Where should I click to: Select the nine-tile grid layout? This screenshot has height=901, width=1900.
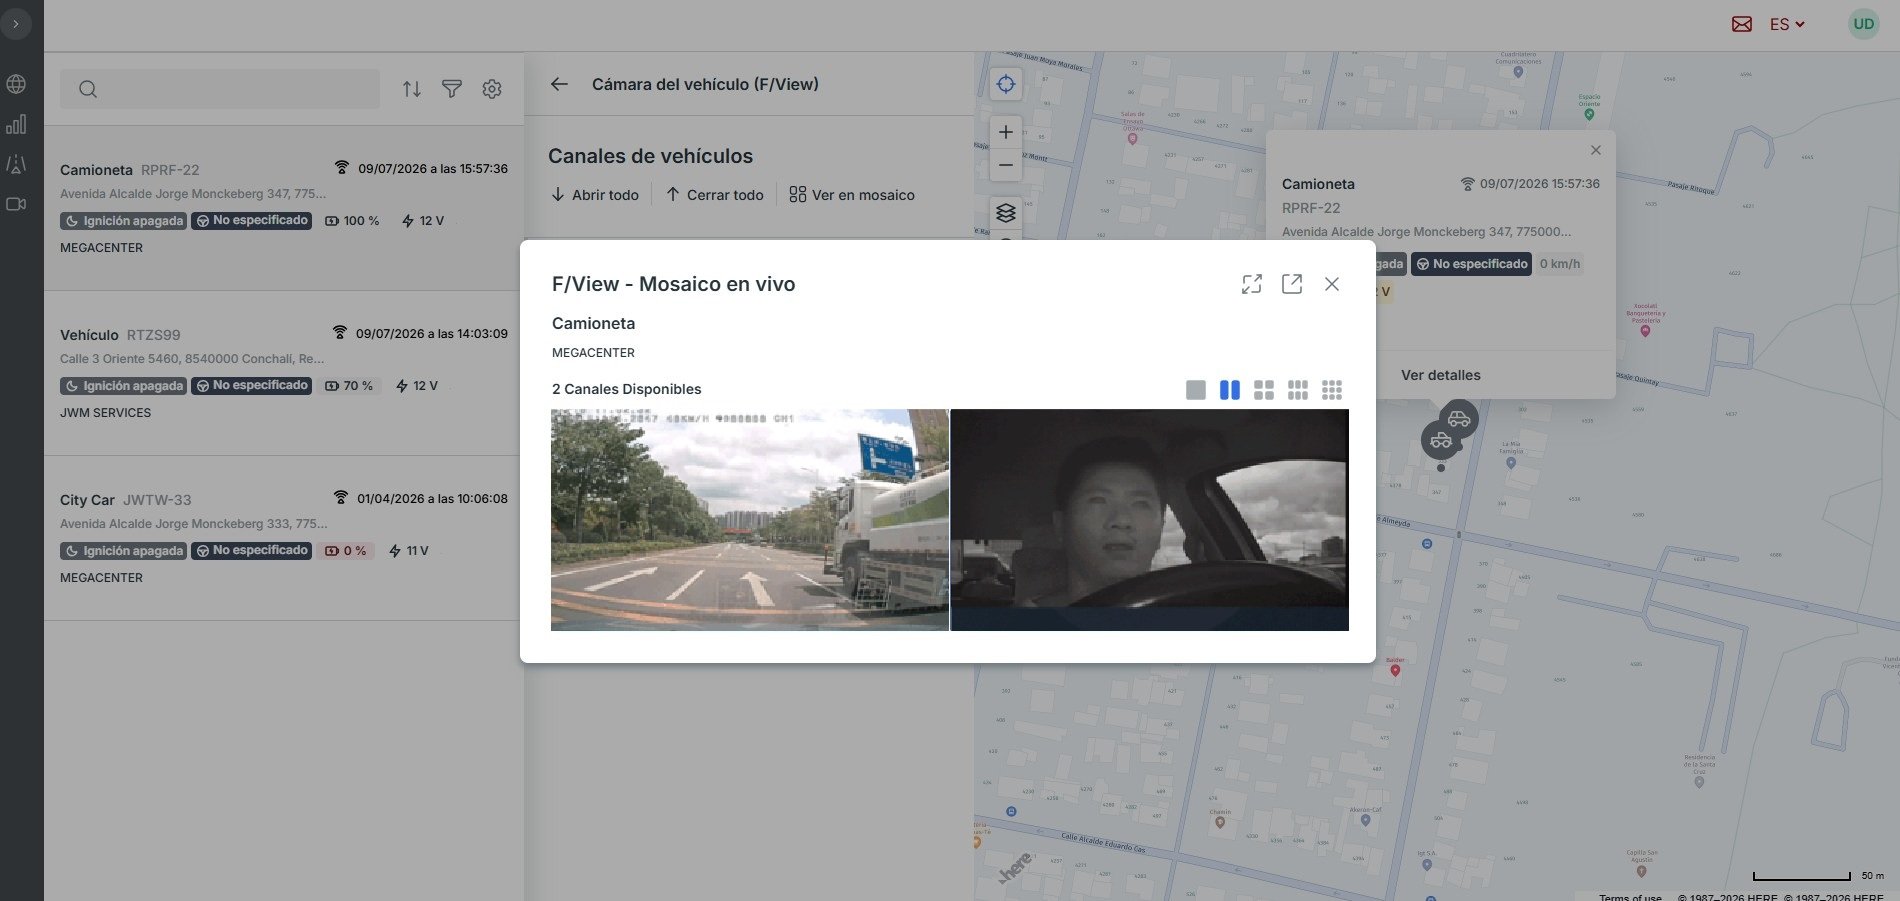point(1332,390)
